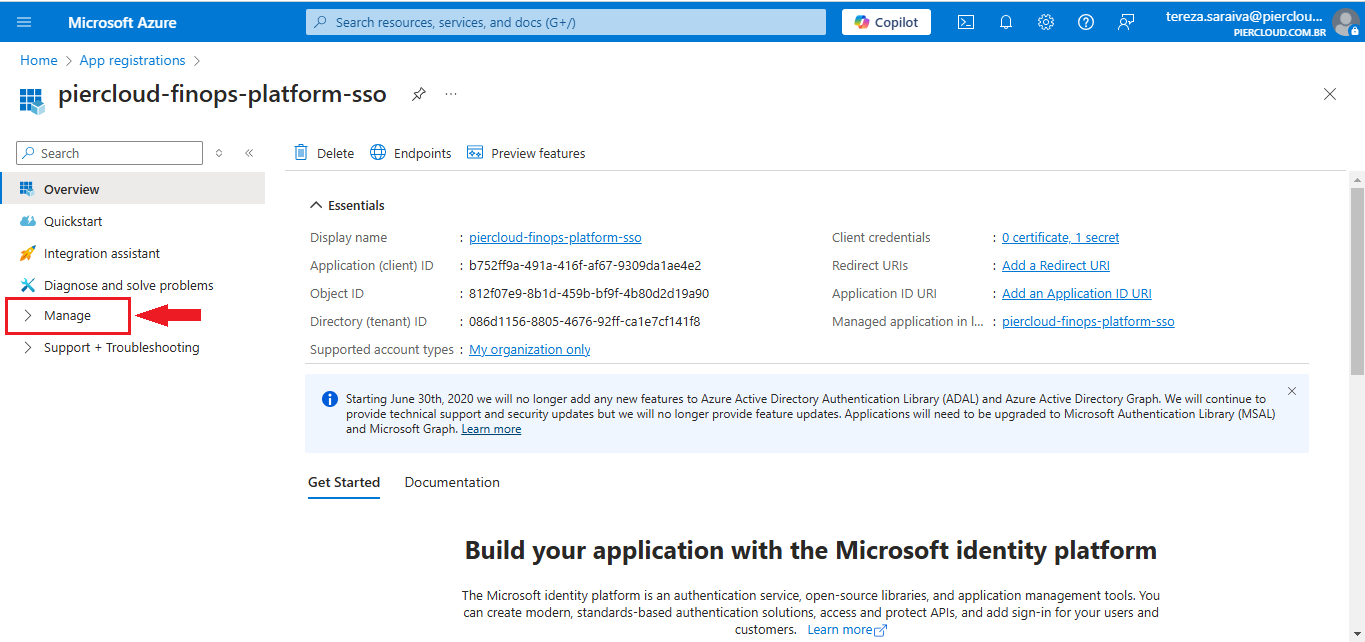Click the global search resources field
Image resolution: width=1365 pixels, height=642 pixels.
pos(566,22)
